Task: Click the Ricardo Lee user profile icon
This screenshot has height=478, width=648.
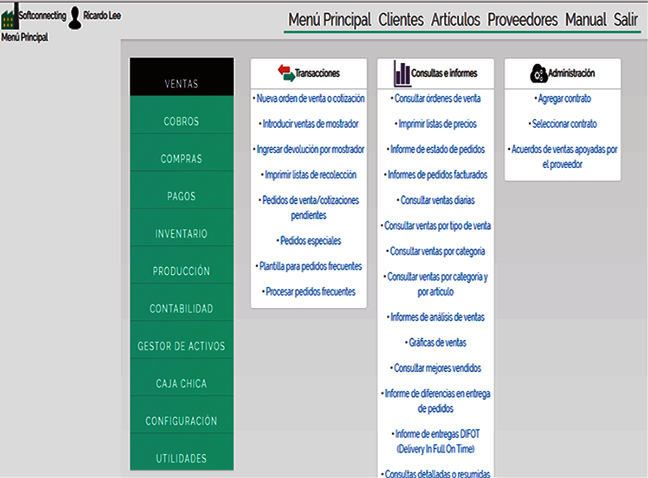Action: click(74, 18)
